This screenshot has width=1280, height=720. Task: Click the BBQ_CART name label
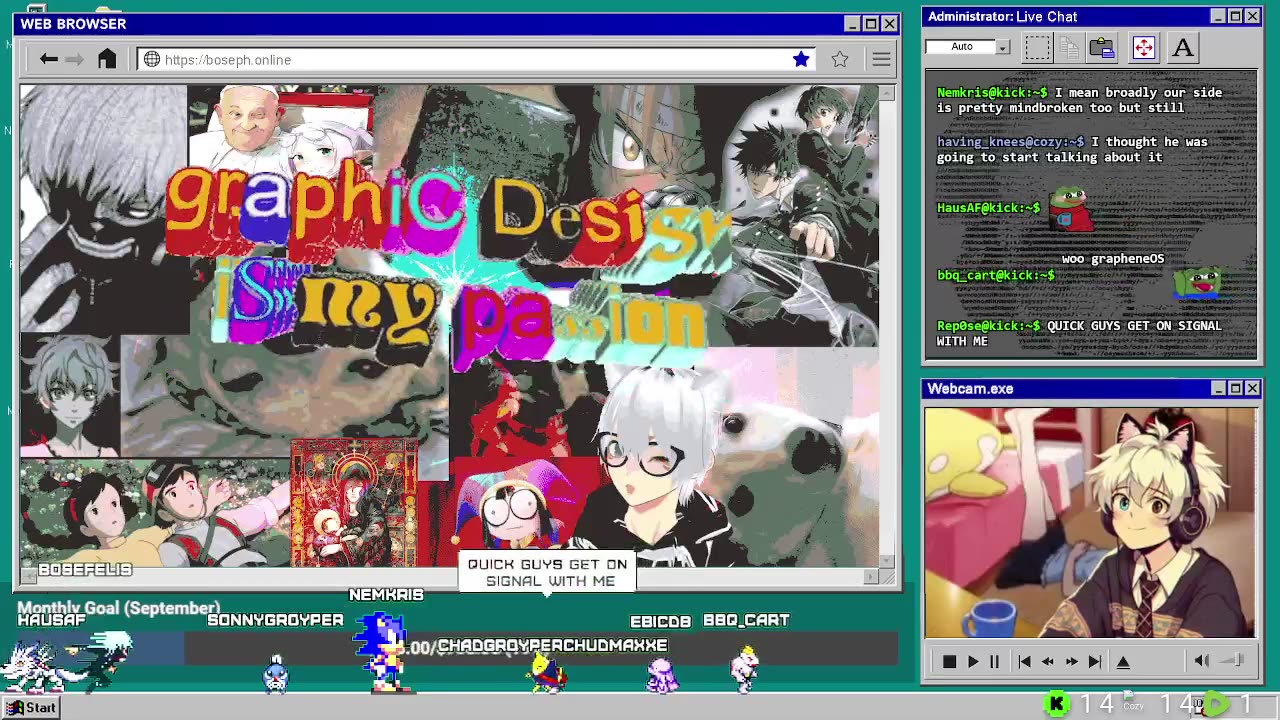point(746,620)
